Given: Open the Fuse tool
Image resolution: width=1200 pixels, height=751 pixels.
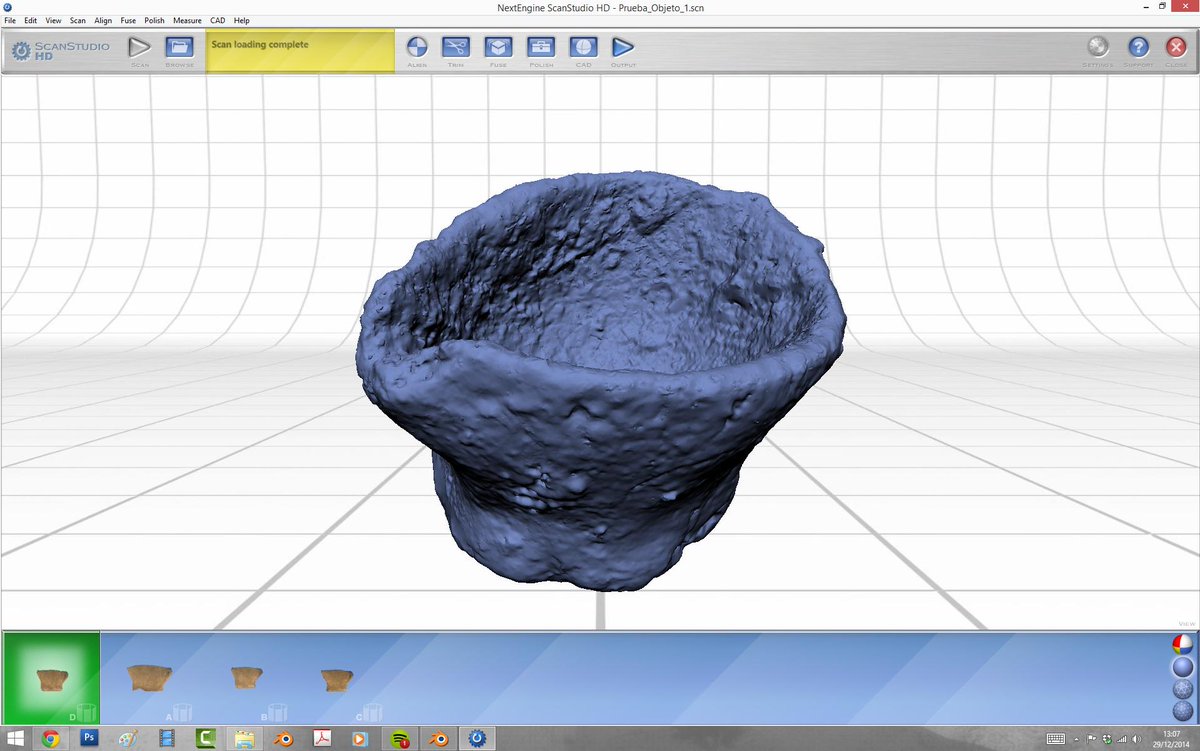Looking at the screenshot, I should pos(498,47).
